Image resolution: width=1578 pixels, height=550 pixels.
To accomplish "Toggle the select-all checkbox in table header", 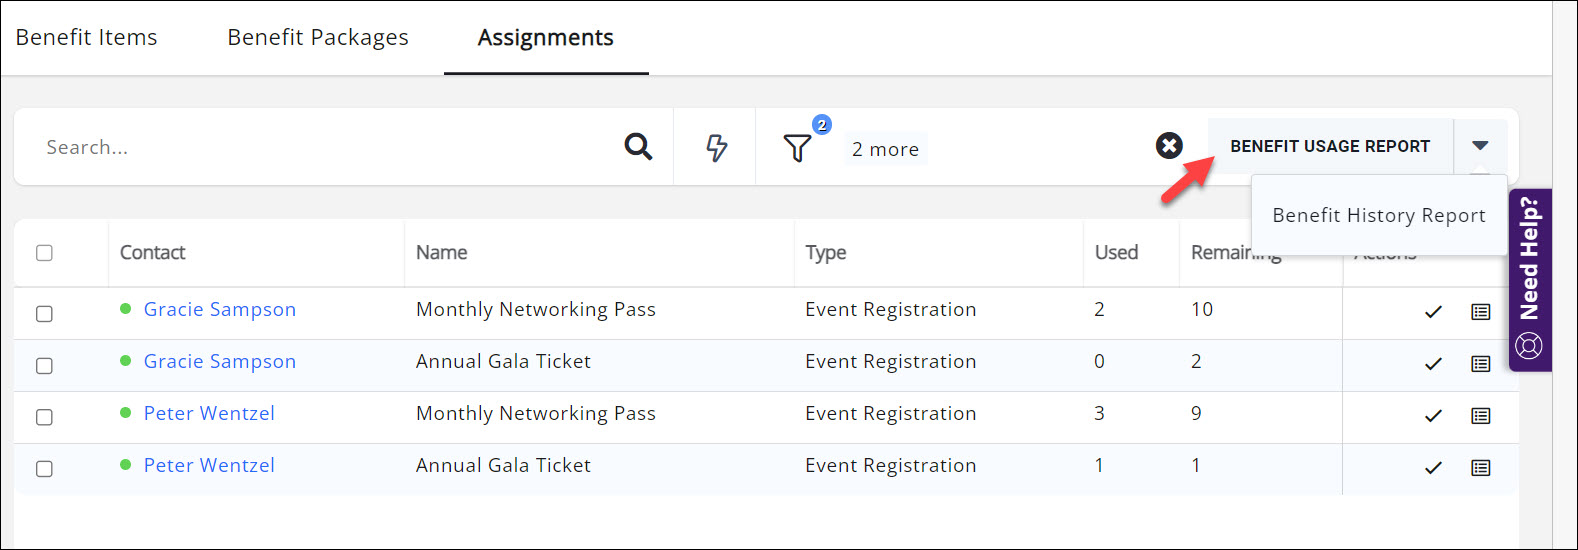I will [x=44, y=253].
